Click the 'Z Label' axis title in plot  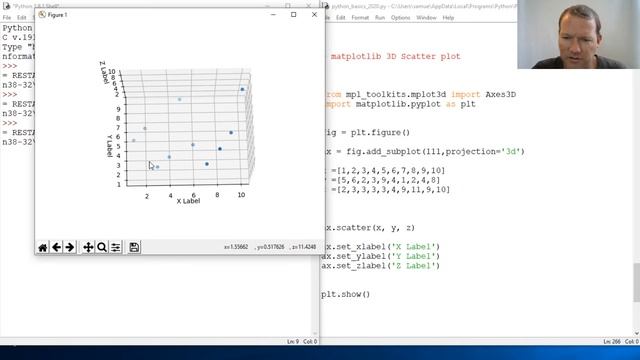104,73
